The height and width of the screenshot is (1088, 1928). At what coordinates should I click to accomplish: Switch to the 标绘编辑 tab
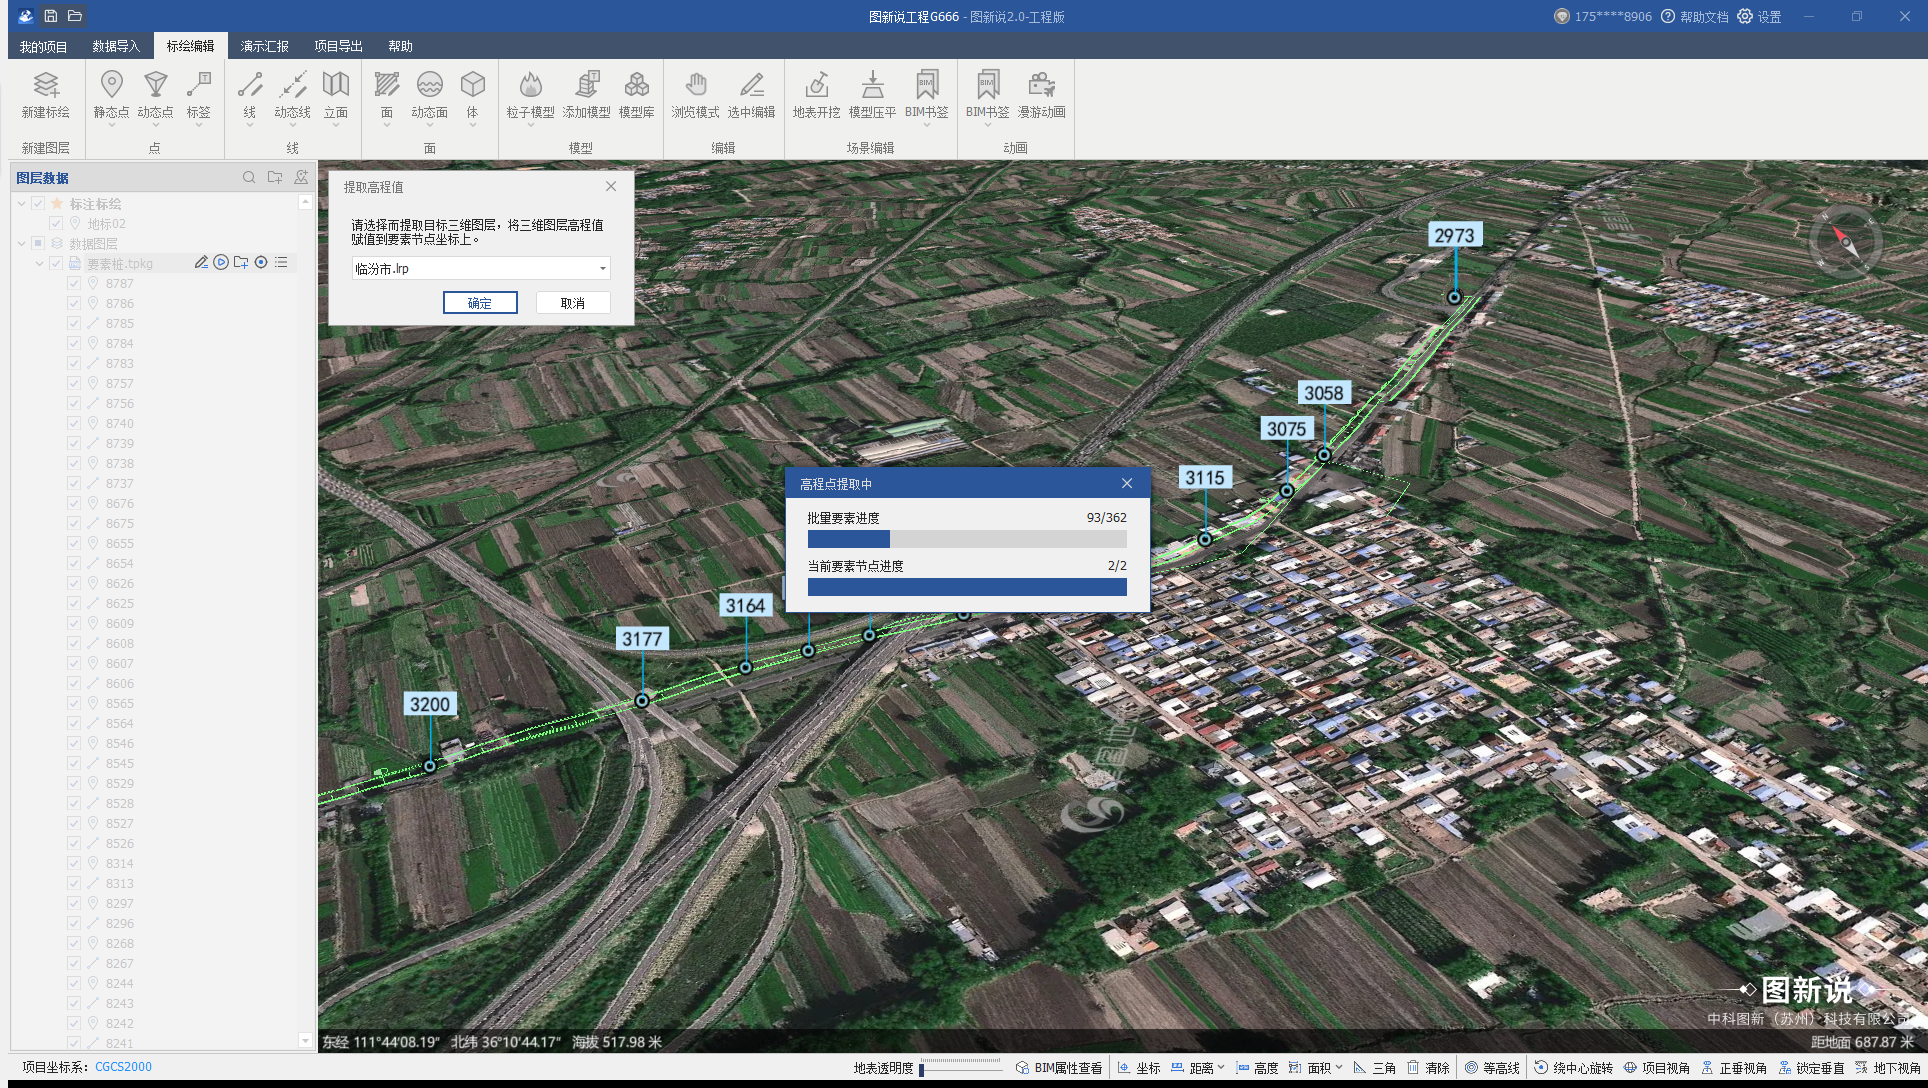(190, 46)
